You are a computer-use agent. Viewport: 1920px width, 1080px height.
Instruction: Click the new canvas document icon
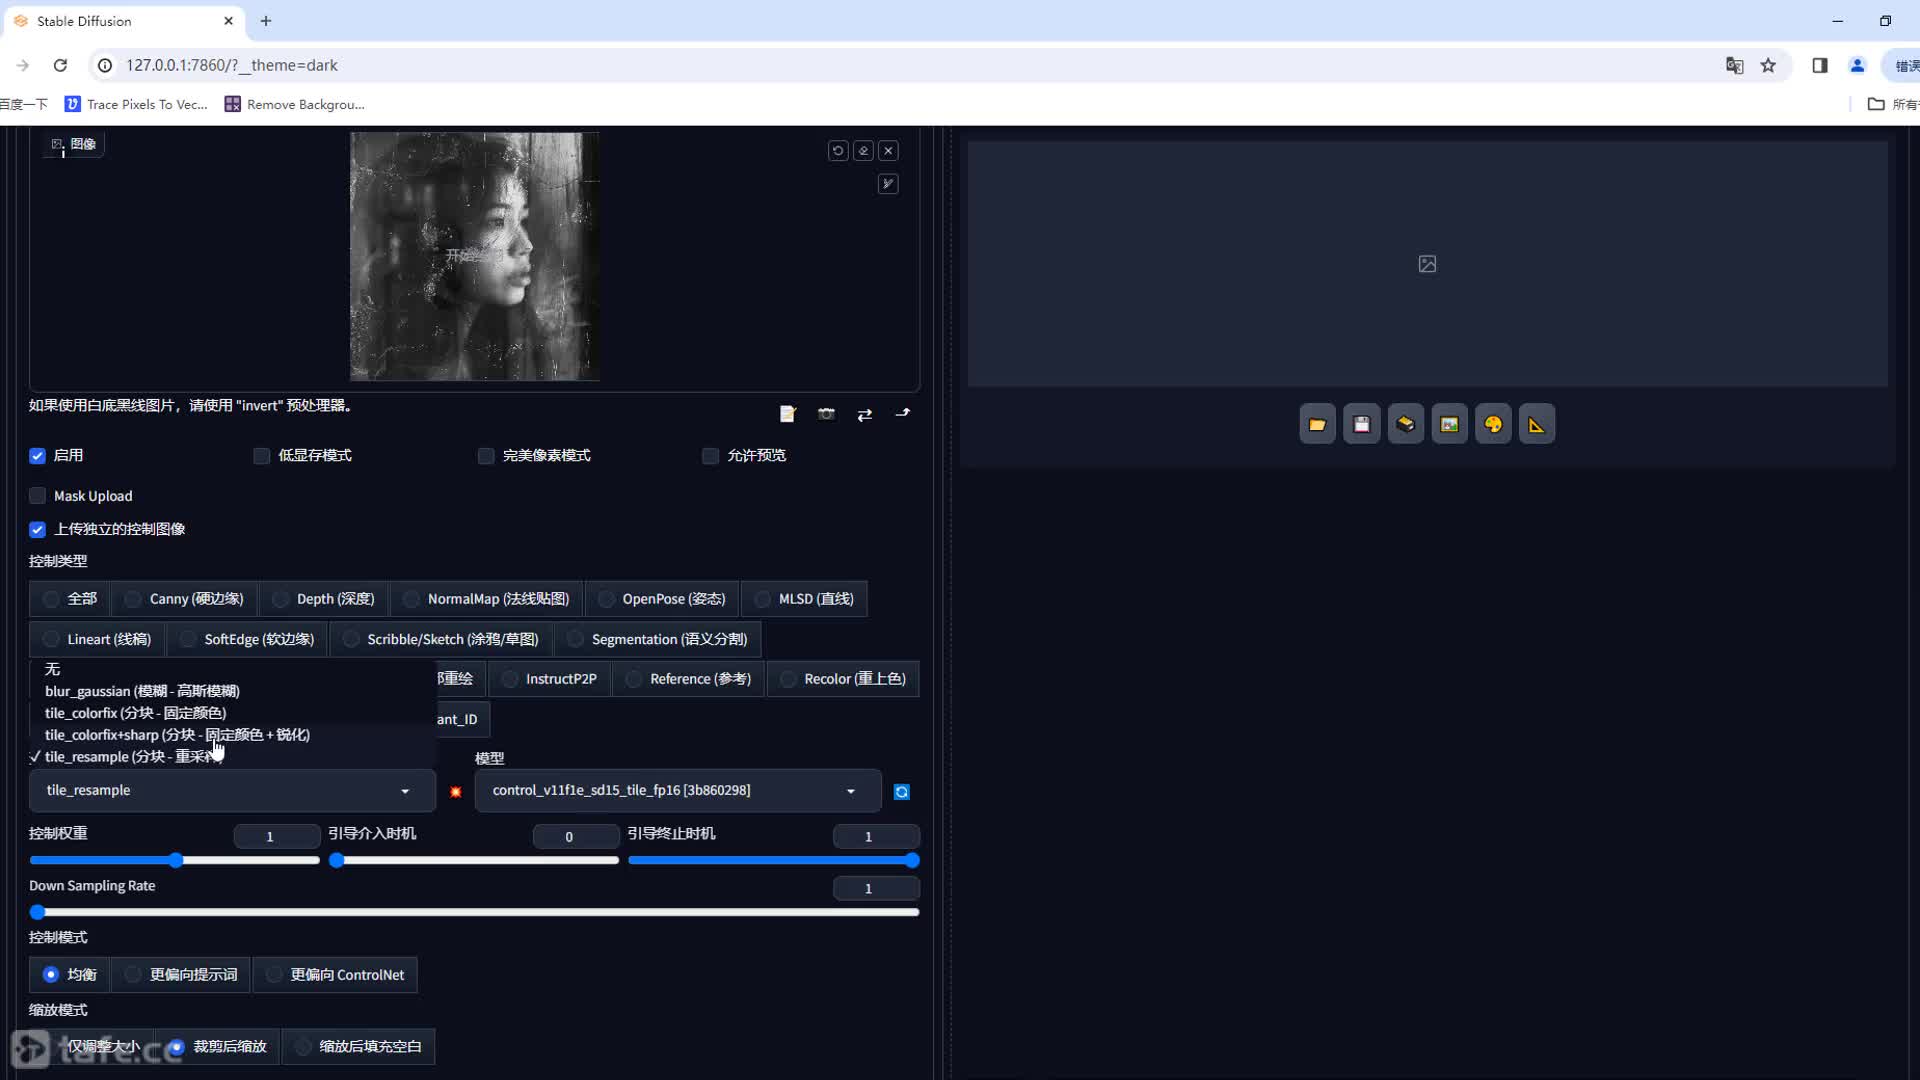click(x=788, y=414)
